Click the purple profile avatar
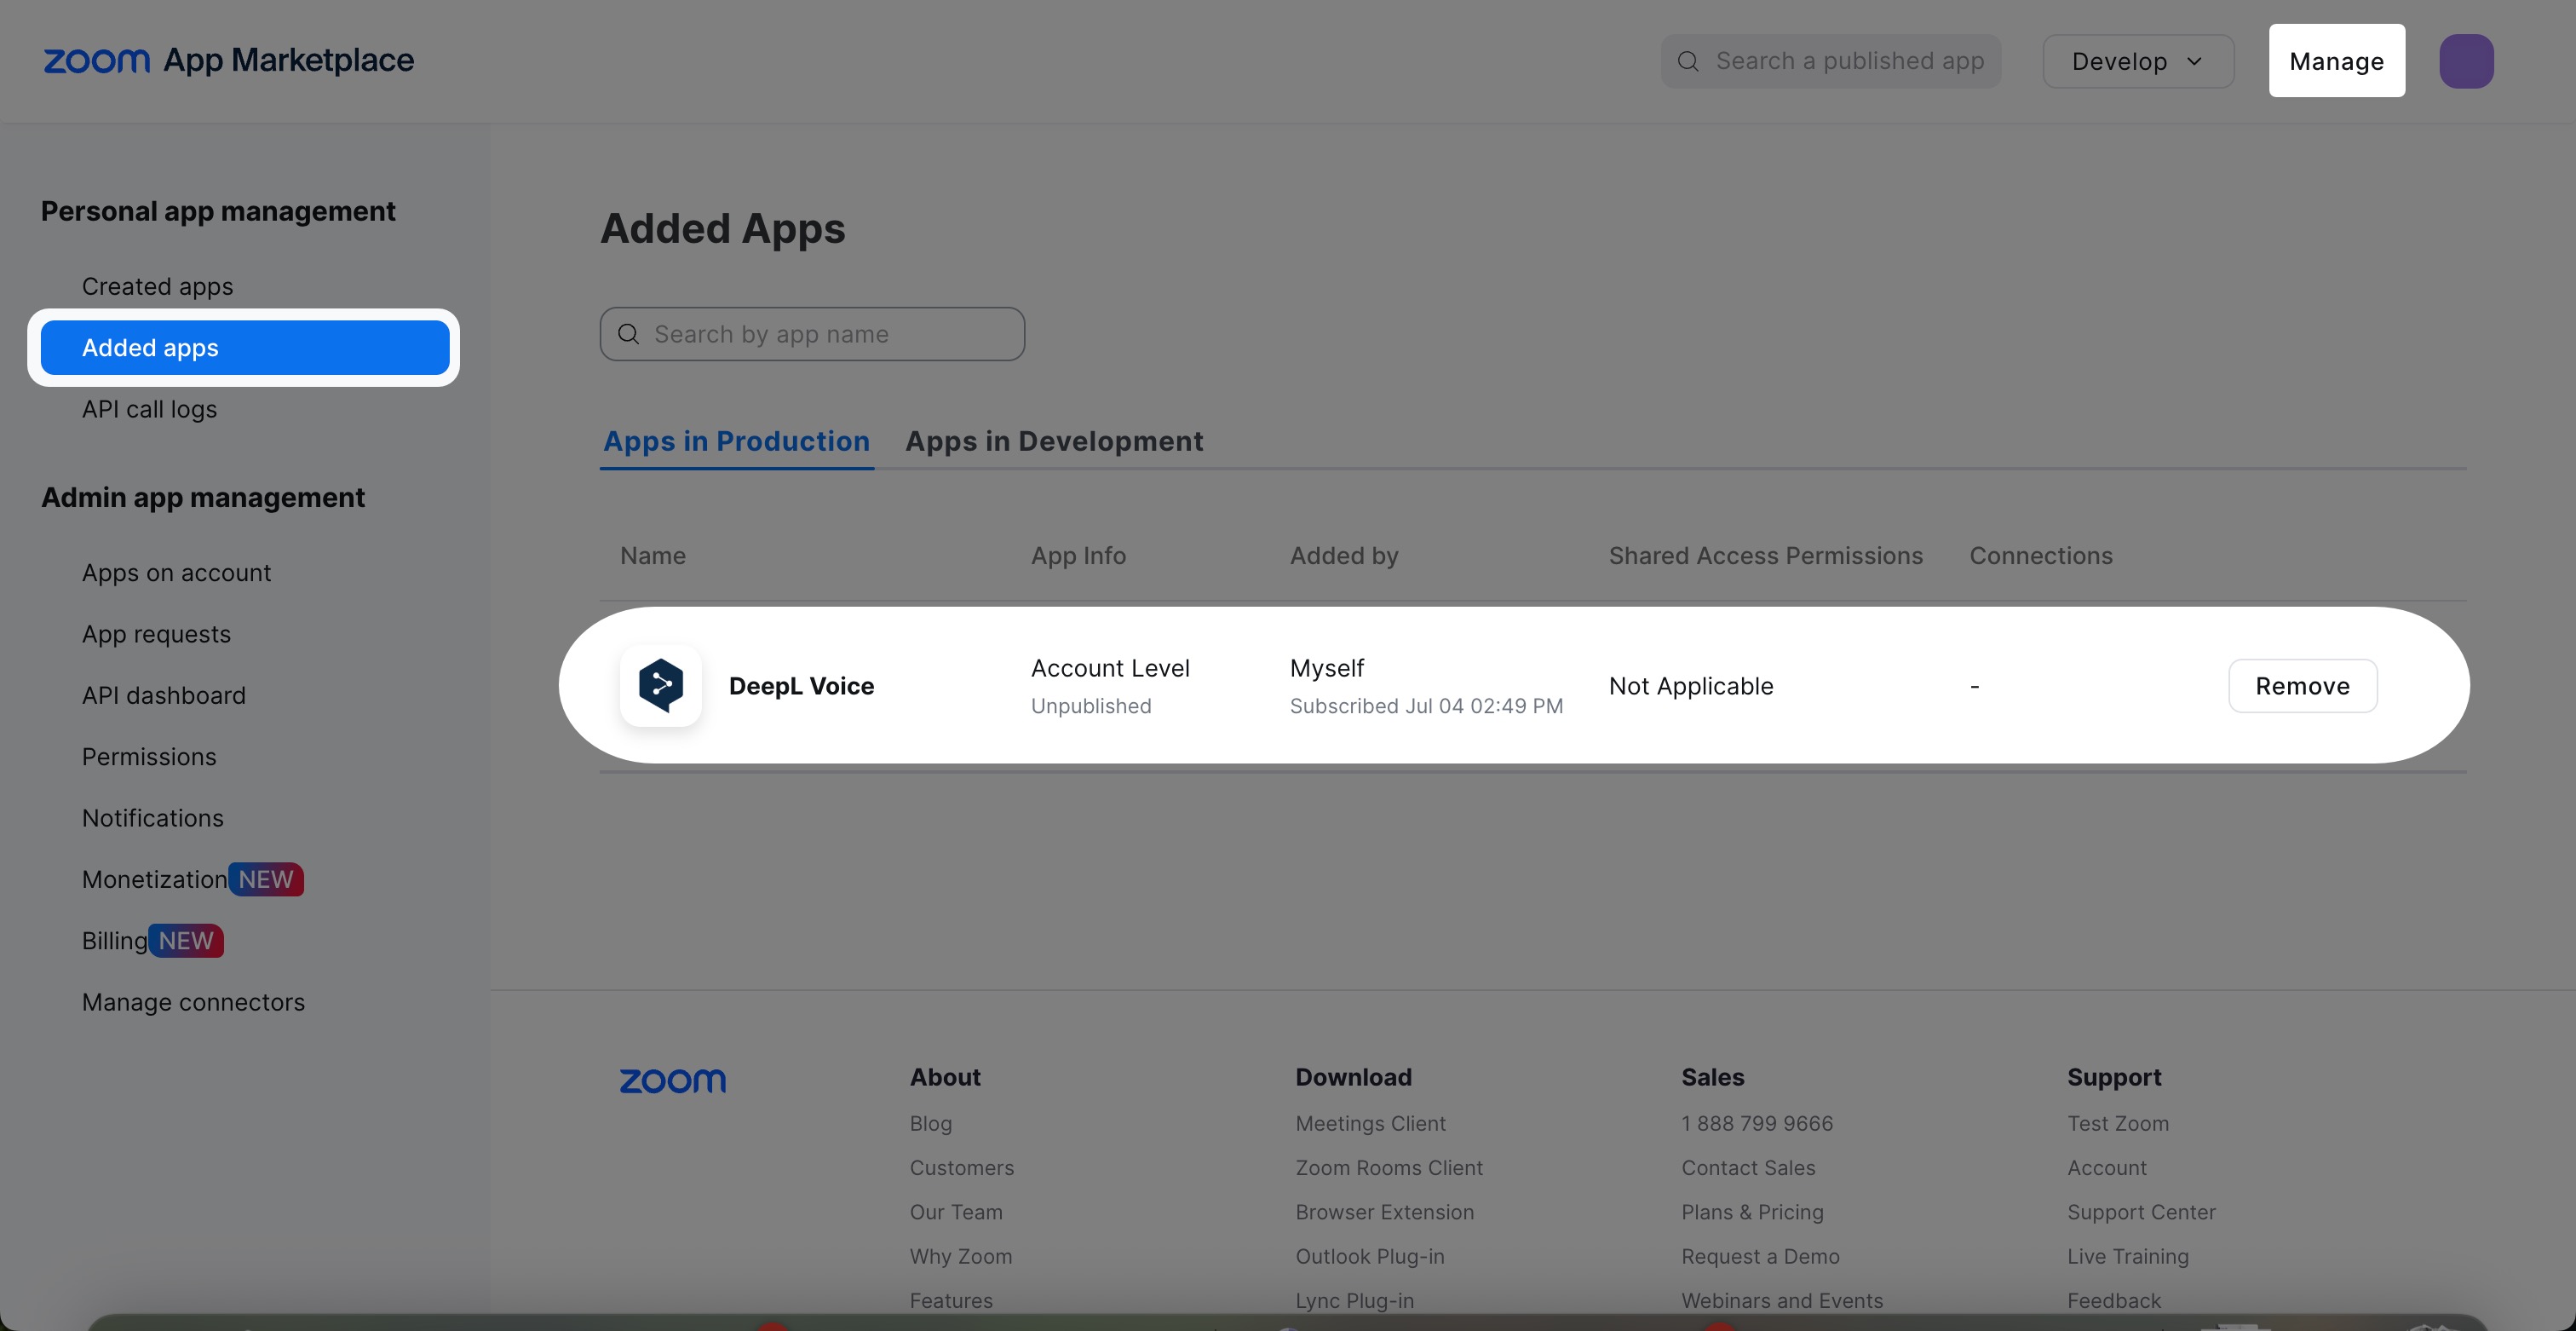 (x=2465, y=61)
